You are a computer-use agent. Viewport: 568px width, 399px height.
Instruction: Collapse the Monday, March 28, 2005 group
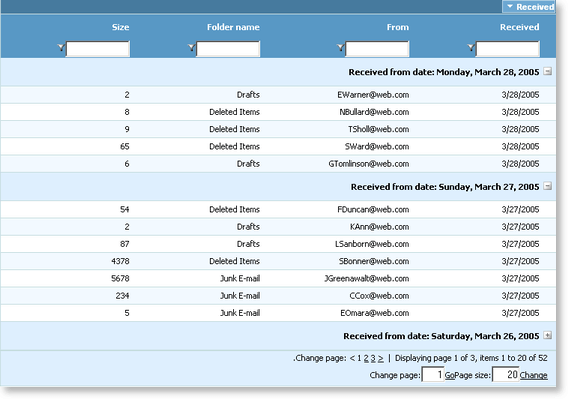point(548,71)
